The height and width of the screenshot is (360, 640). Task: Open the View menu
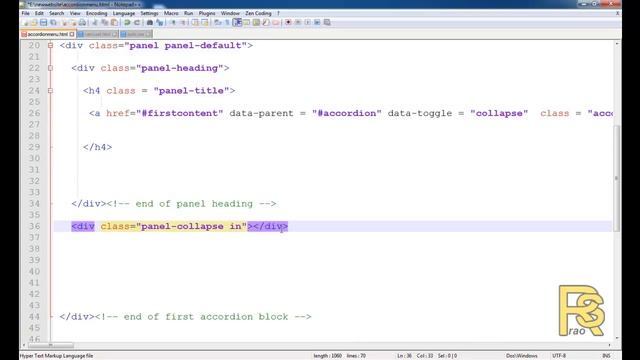(75, 13)
